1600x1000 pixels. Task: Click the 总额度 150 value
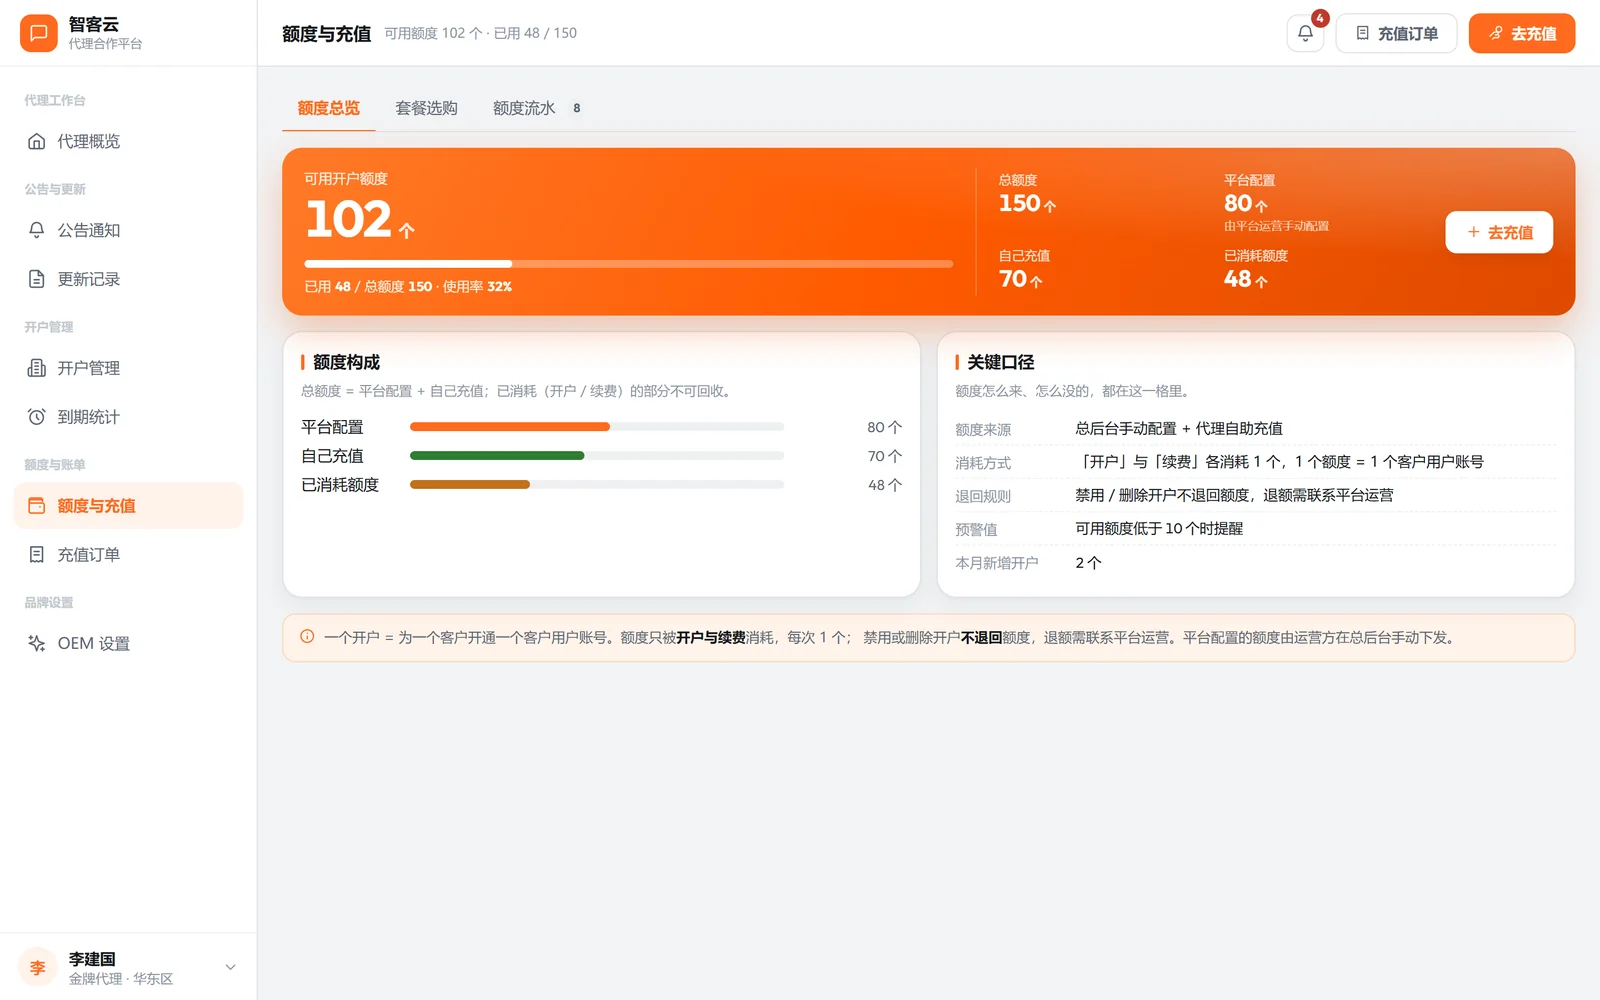click(1027, 203)
